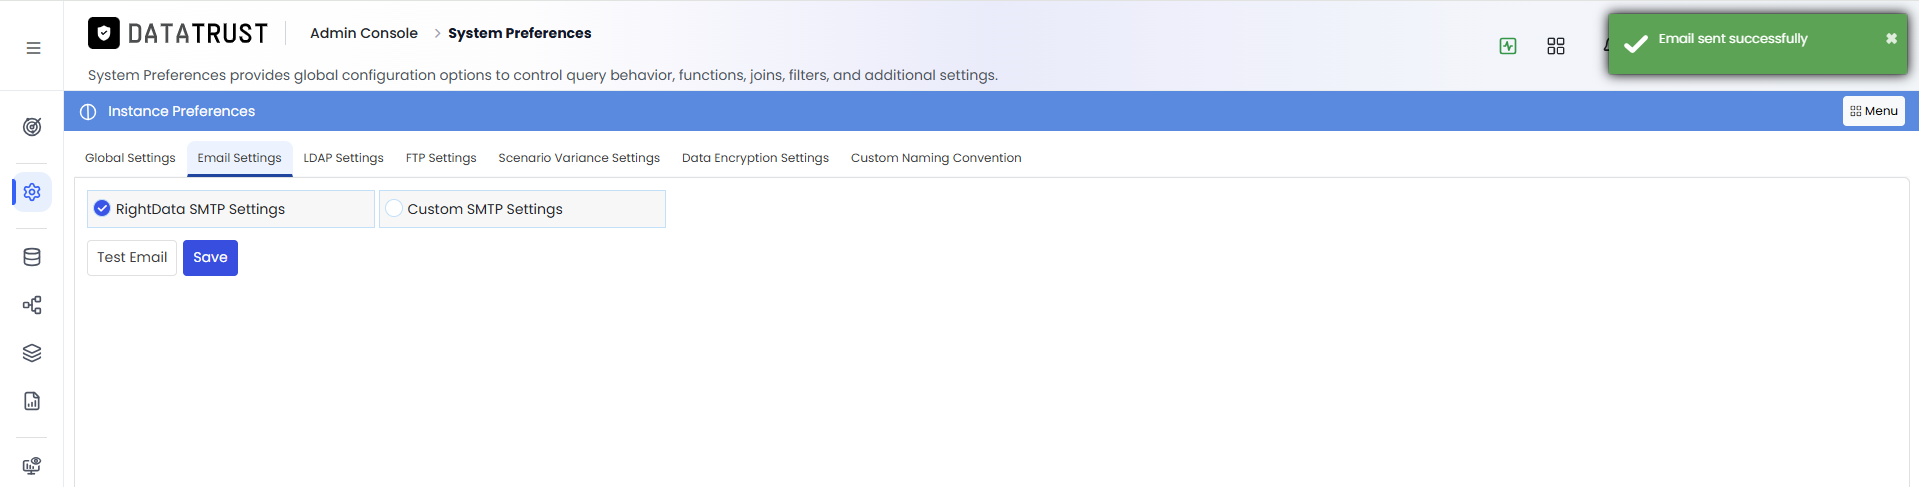Image resolution: width=1919 pixels, height=487 pixels.
Task: Open the settings gear sidebar icon
Action: [32, 192]
